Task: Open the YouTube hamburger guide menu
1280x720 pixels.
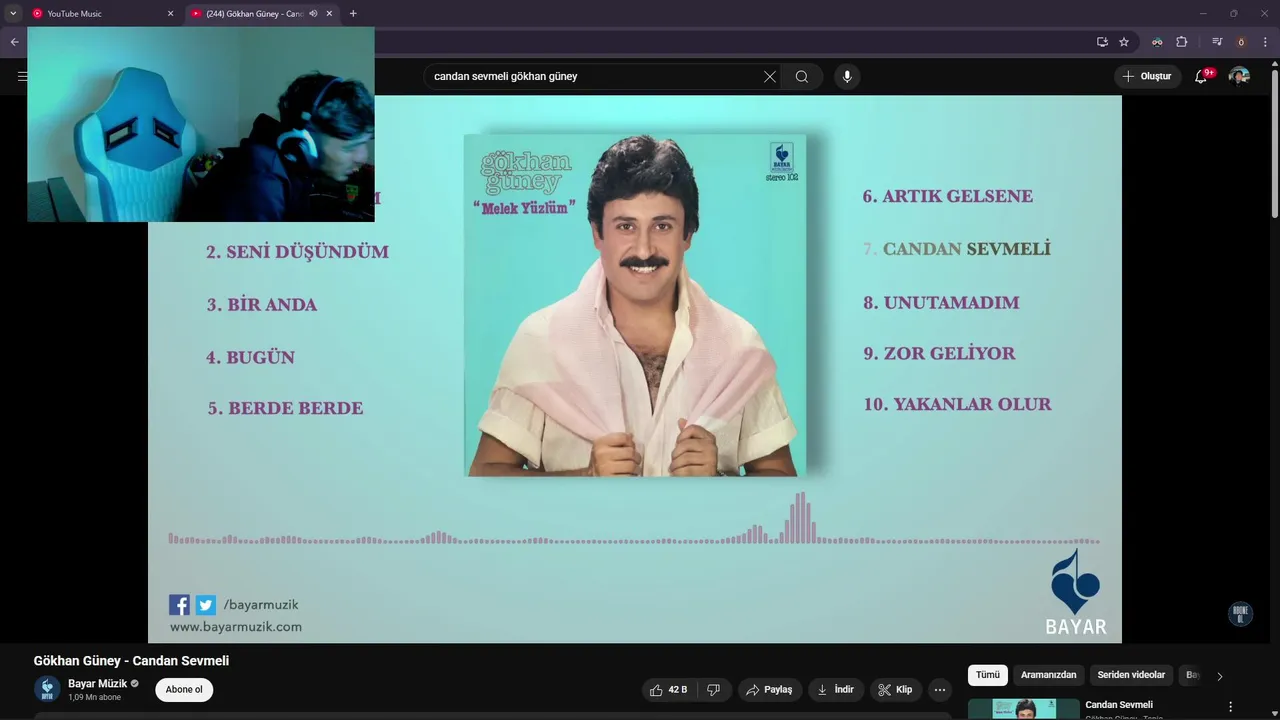Action: (22, 76)
